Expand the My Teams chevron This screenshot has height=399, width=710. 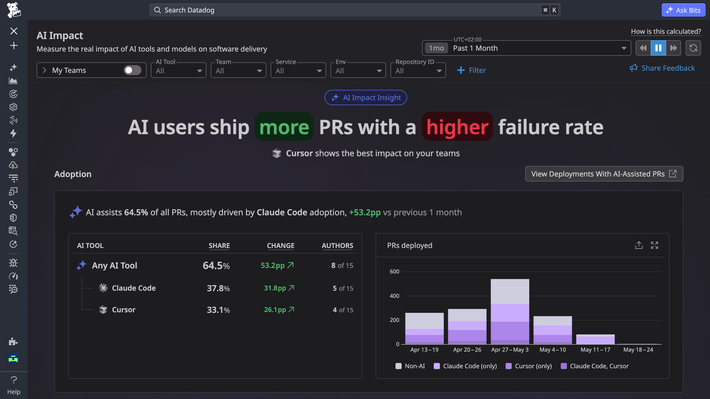point(44,70)
